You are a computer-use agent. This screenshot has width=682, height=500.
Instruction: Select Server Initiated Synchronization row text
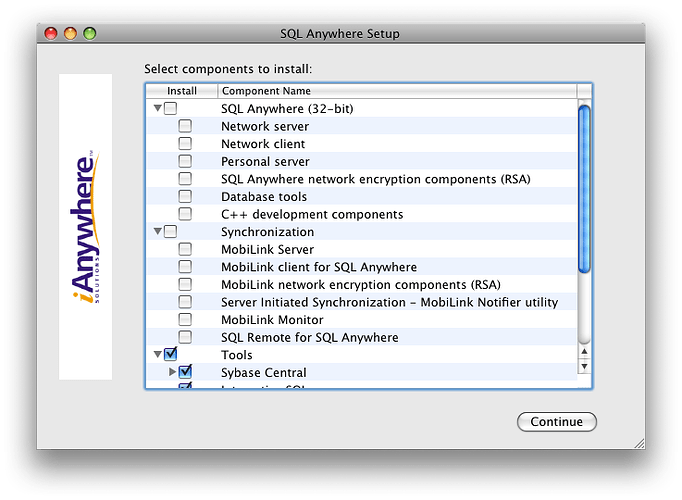(389, 302)
